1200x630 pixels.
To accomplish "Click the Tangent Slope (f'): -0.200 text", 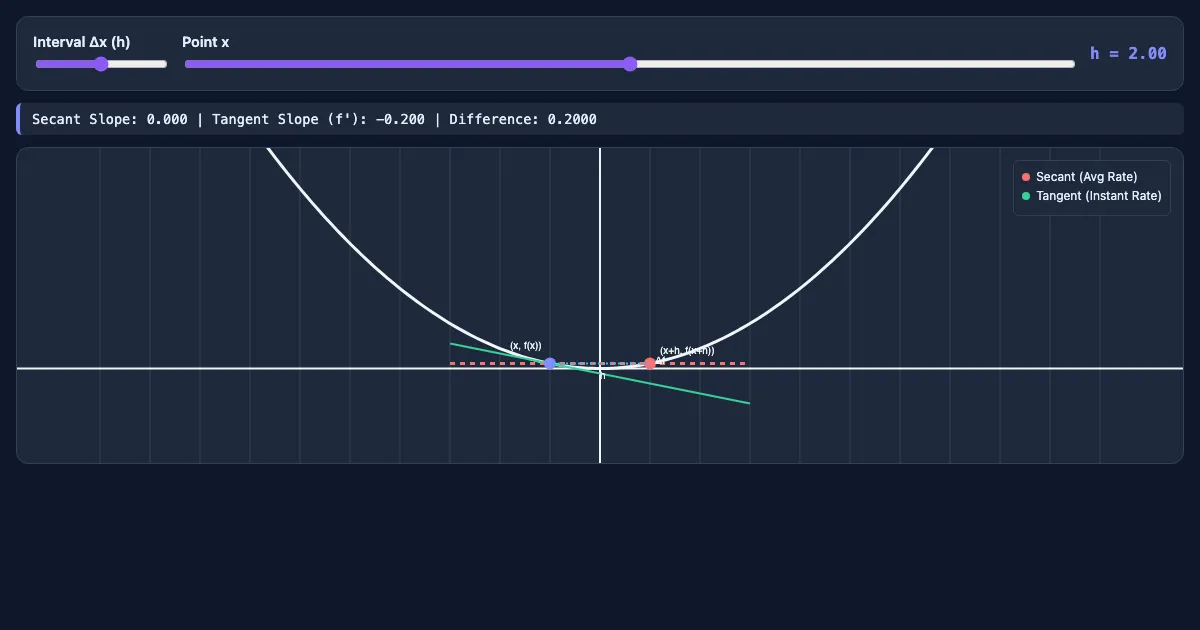I will click(318, 119).
